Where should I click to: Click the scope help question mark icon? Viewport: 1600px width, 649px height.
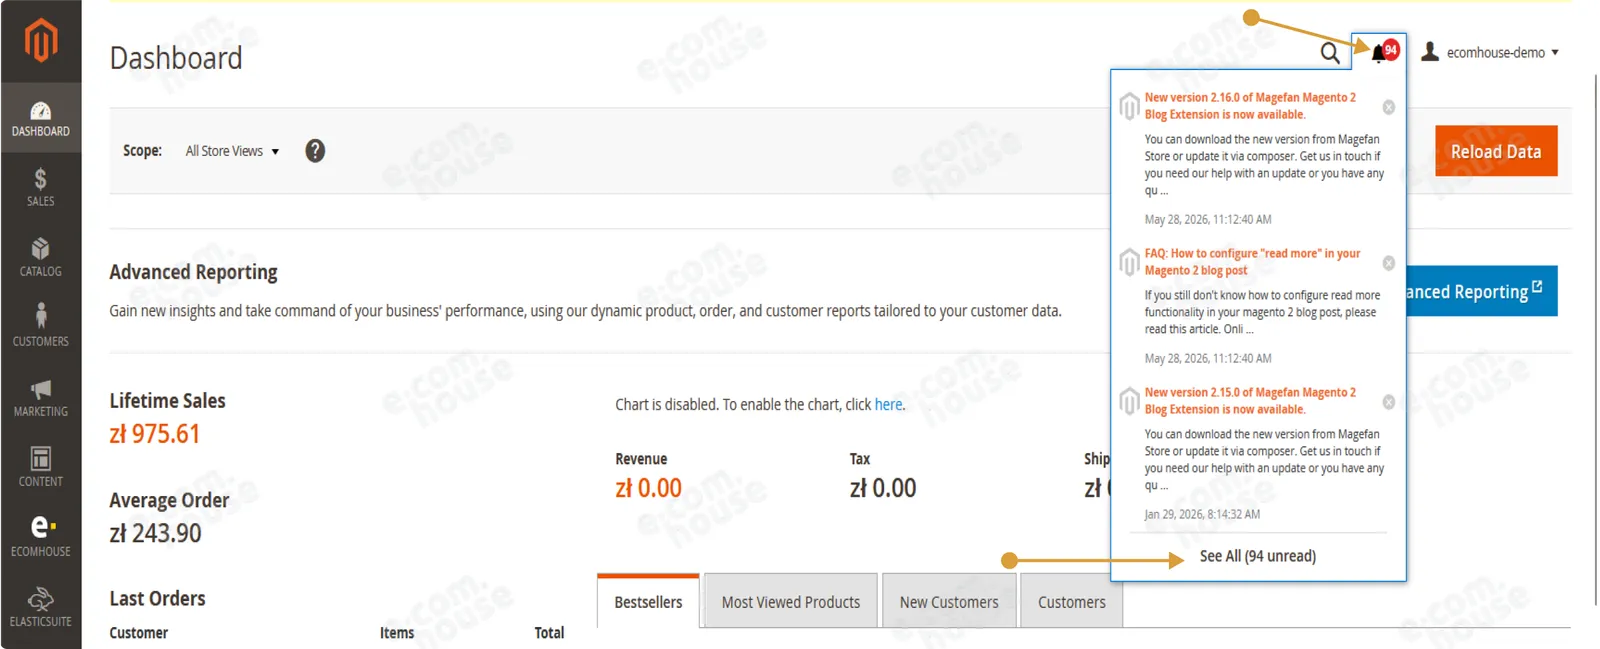(315, 151)
